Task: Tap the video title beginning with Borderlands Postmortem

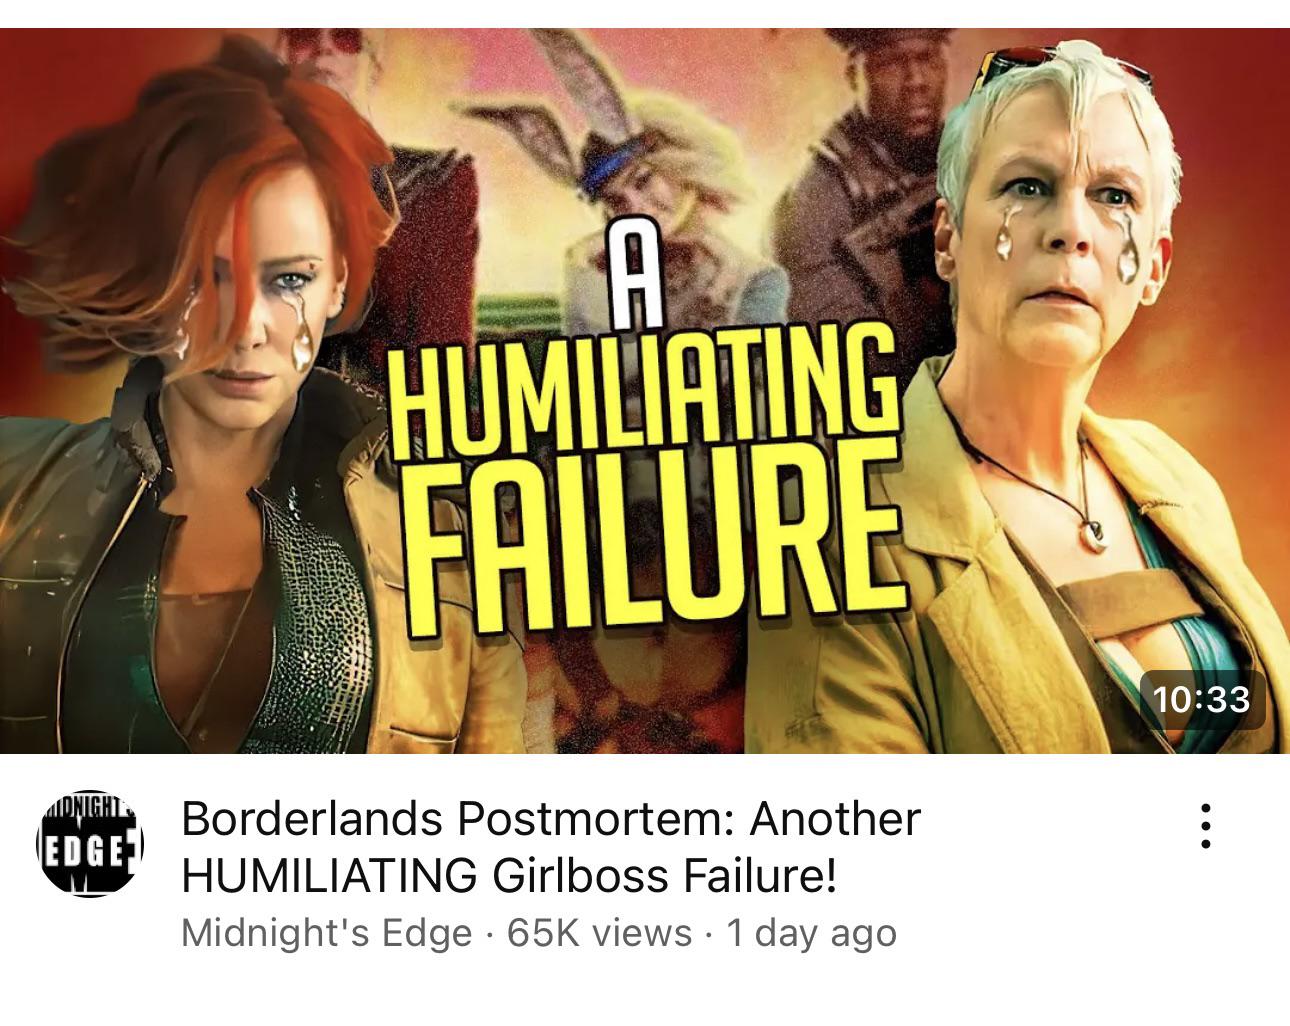Action: tap(550, 847)
